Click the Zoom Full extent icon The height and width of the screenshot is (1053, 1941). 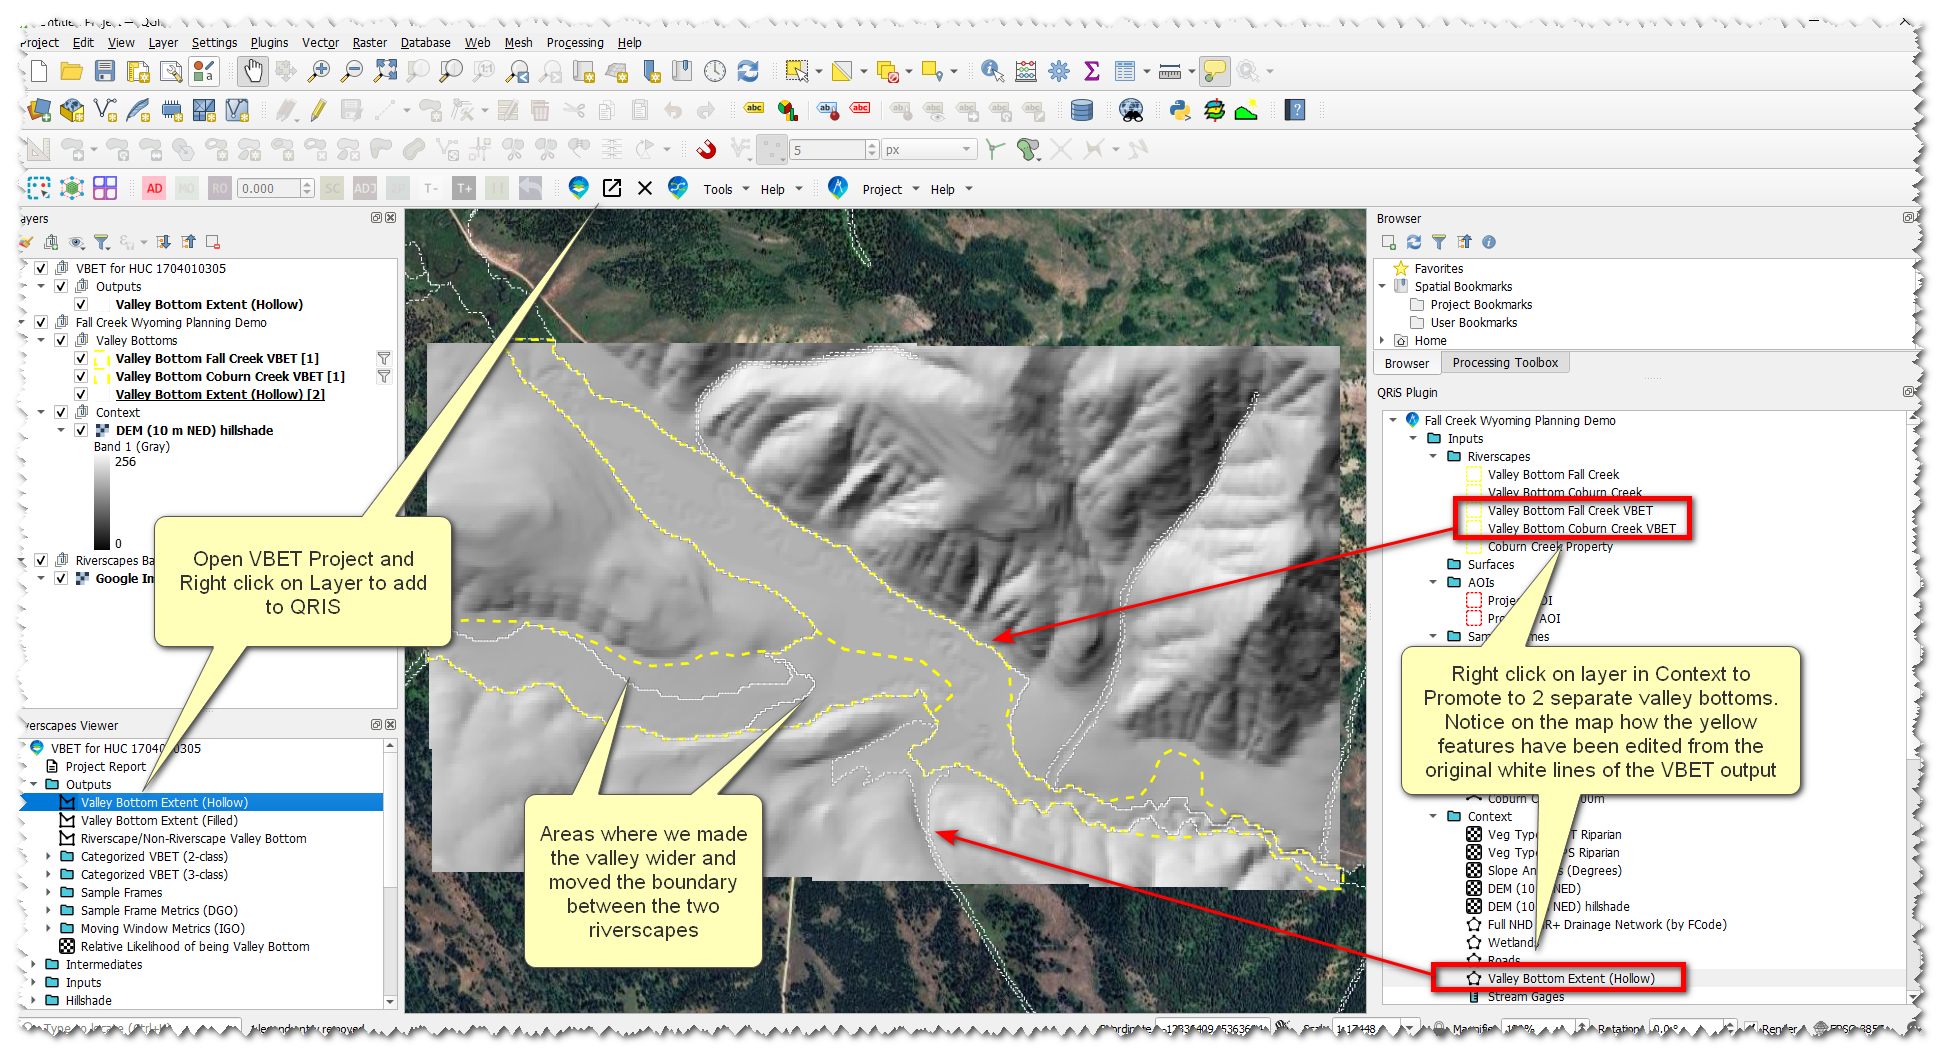pyautogui.click(x=385, y=71)
